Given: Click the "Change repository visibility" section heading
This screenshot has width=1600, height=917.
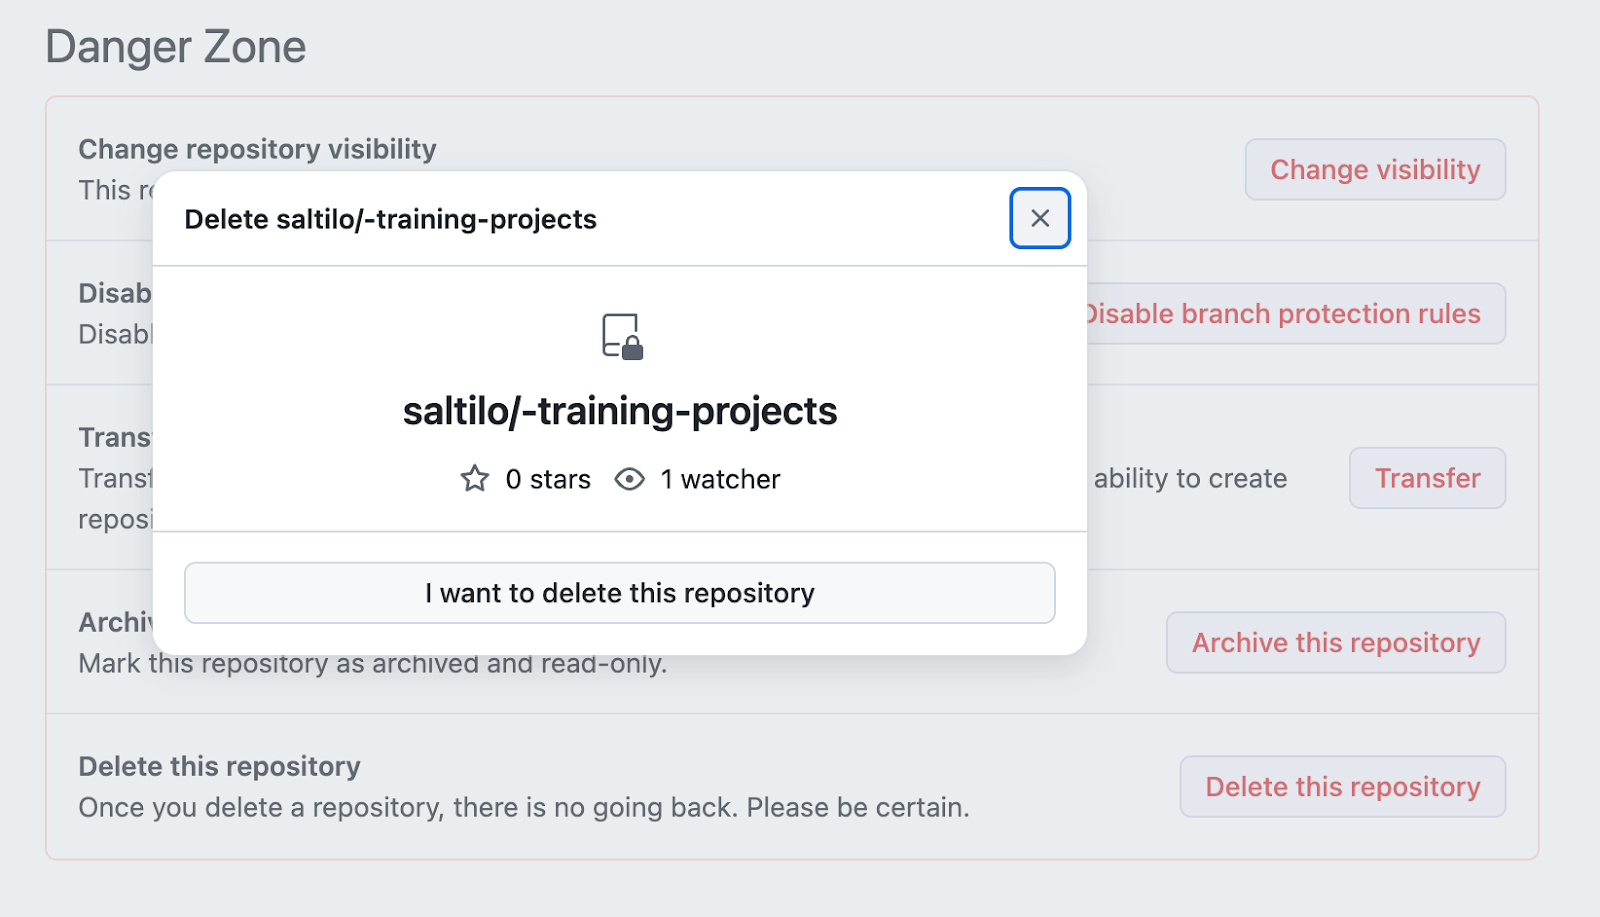Looking at the screenshot, I should pos(257,149).
